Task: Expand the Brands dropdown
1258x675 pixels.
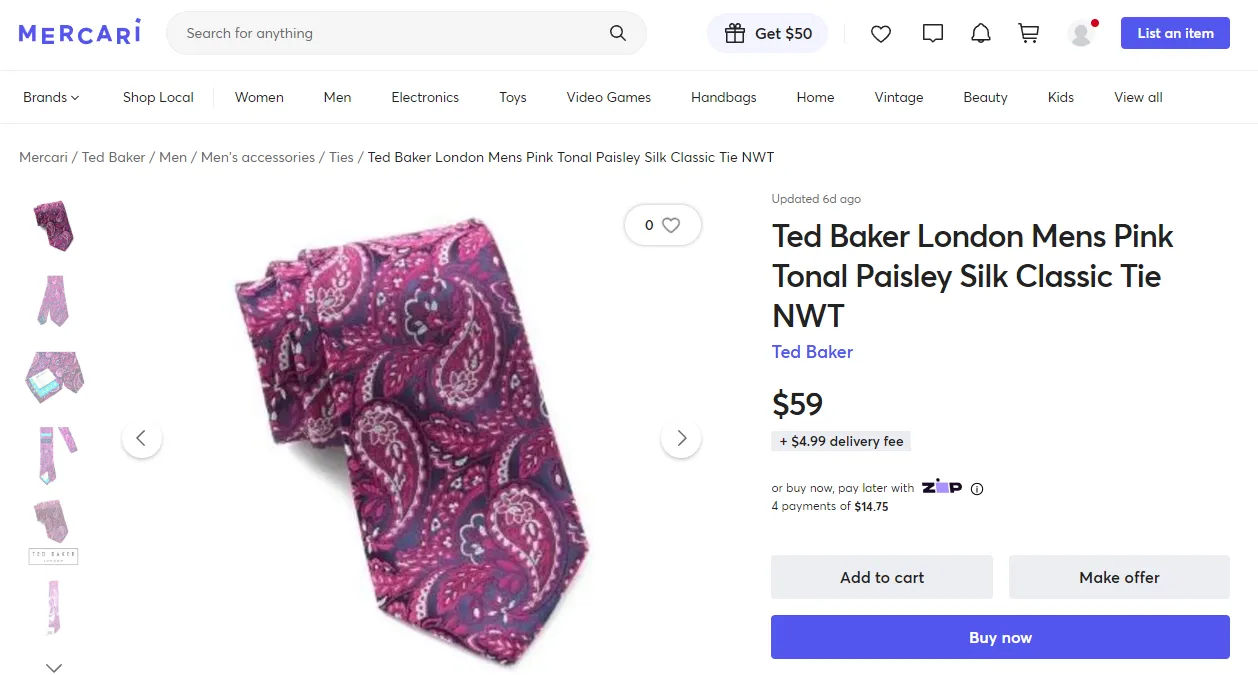Action: [x=50, y=97]
